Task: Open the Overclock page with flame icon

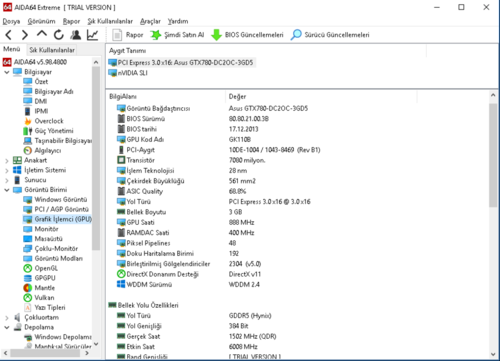Action: point(43,121)
